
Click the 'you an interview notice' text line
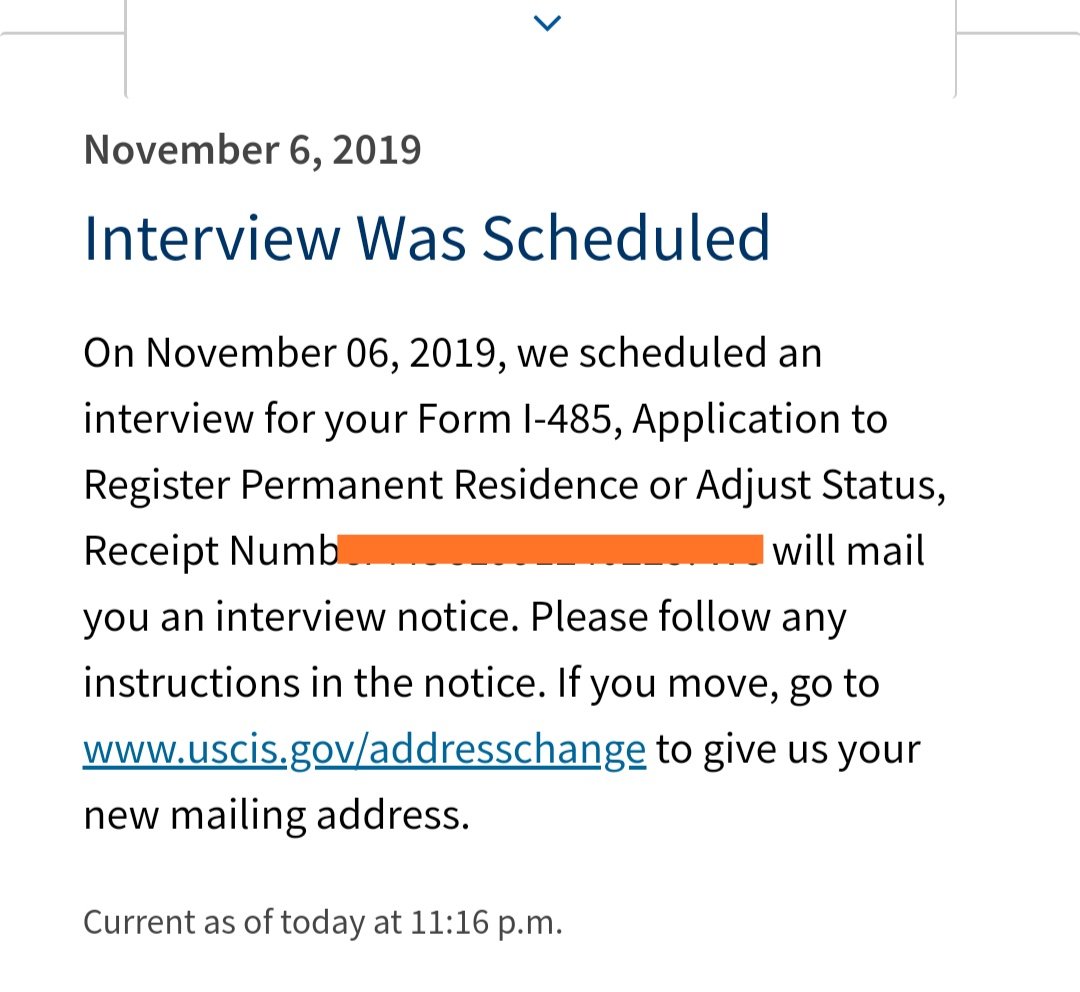(300, 617)
